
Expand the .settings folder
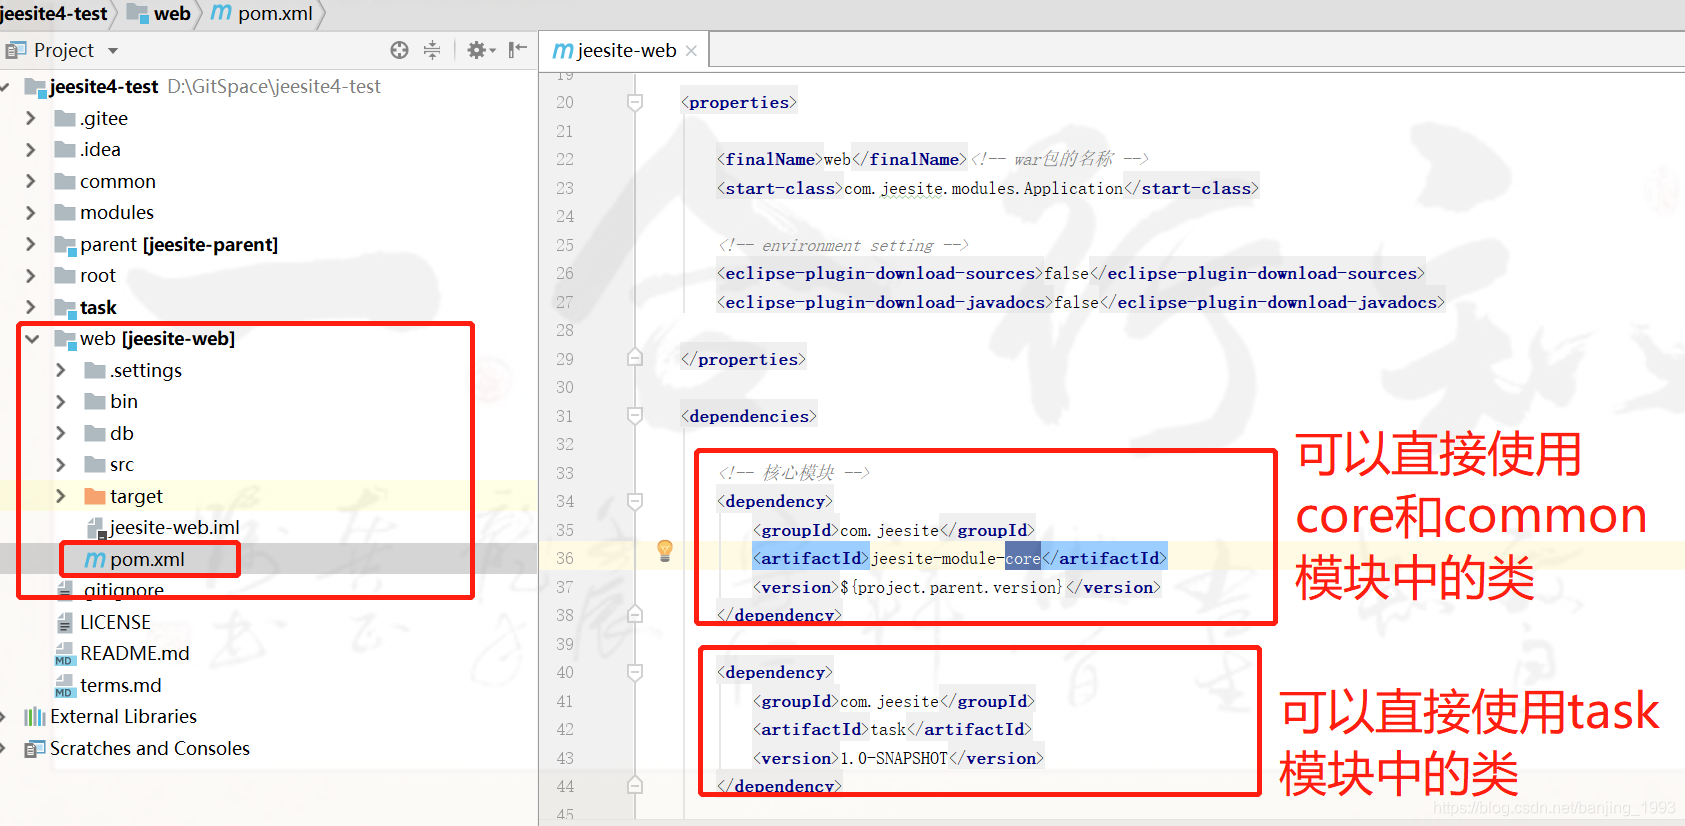pos(61,370)
